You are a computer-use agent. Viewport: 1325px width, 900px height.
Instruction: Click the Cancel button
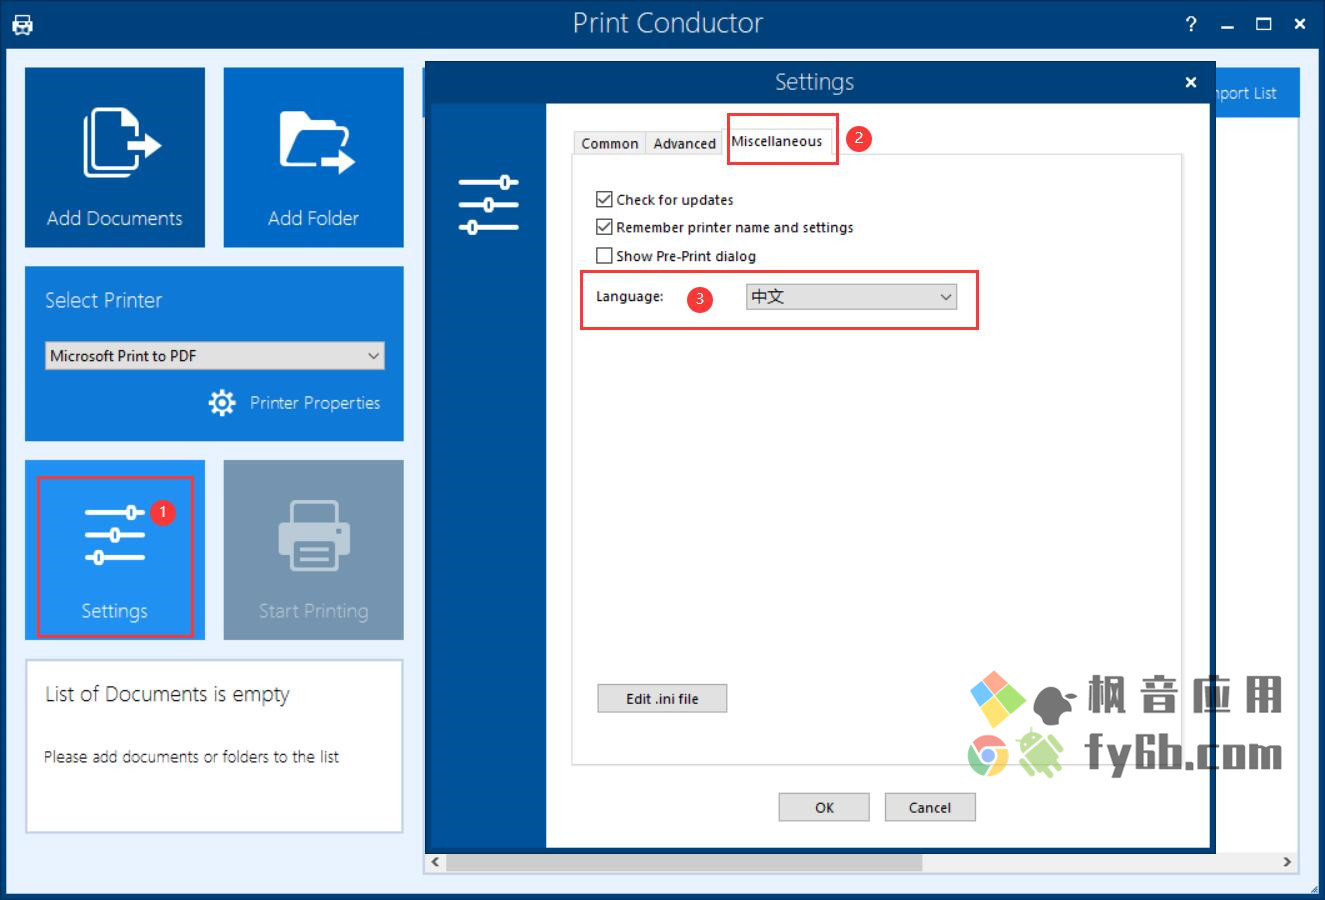coord(930,808)
